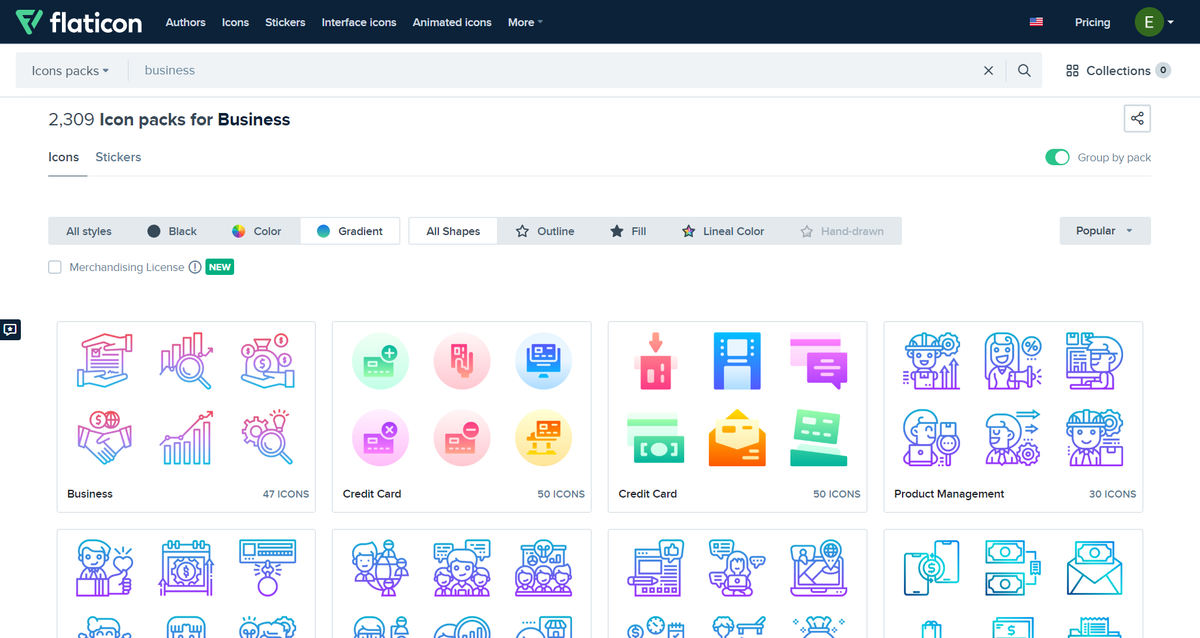The width and height of the screenshot is (1200, 638).
Task: Toggle the Outline shape filter
Action: coord(546,230)
